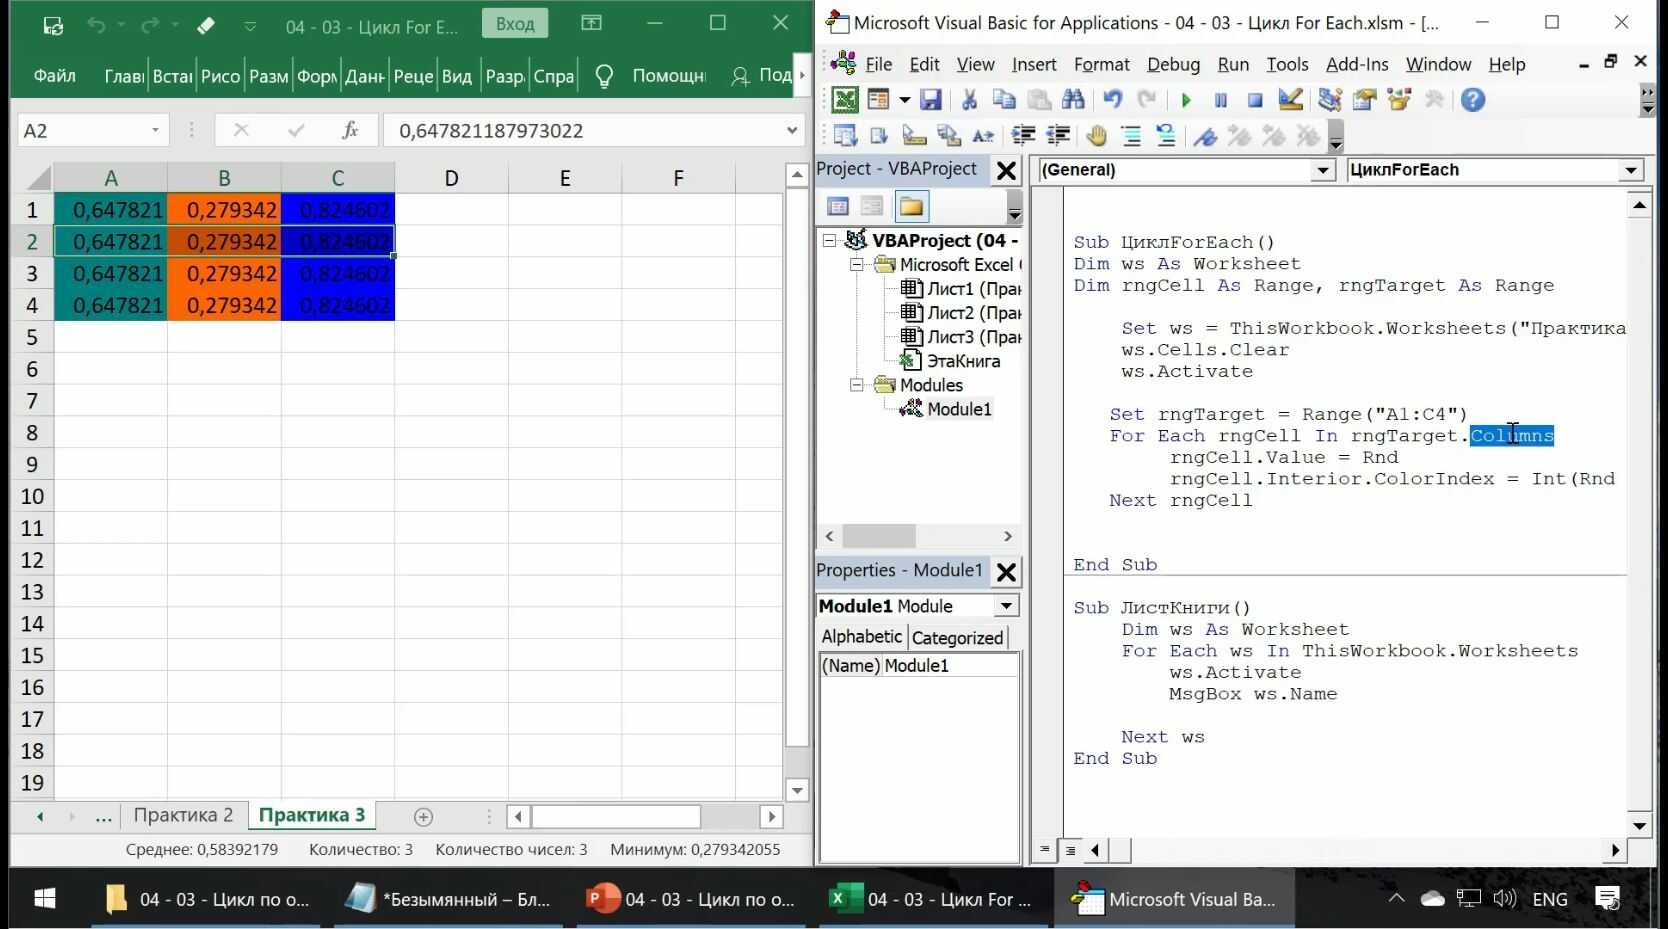This screenshot has width=1668, height=929.
Task: Open the Add-Ins menu
Action: (1357, 64)
